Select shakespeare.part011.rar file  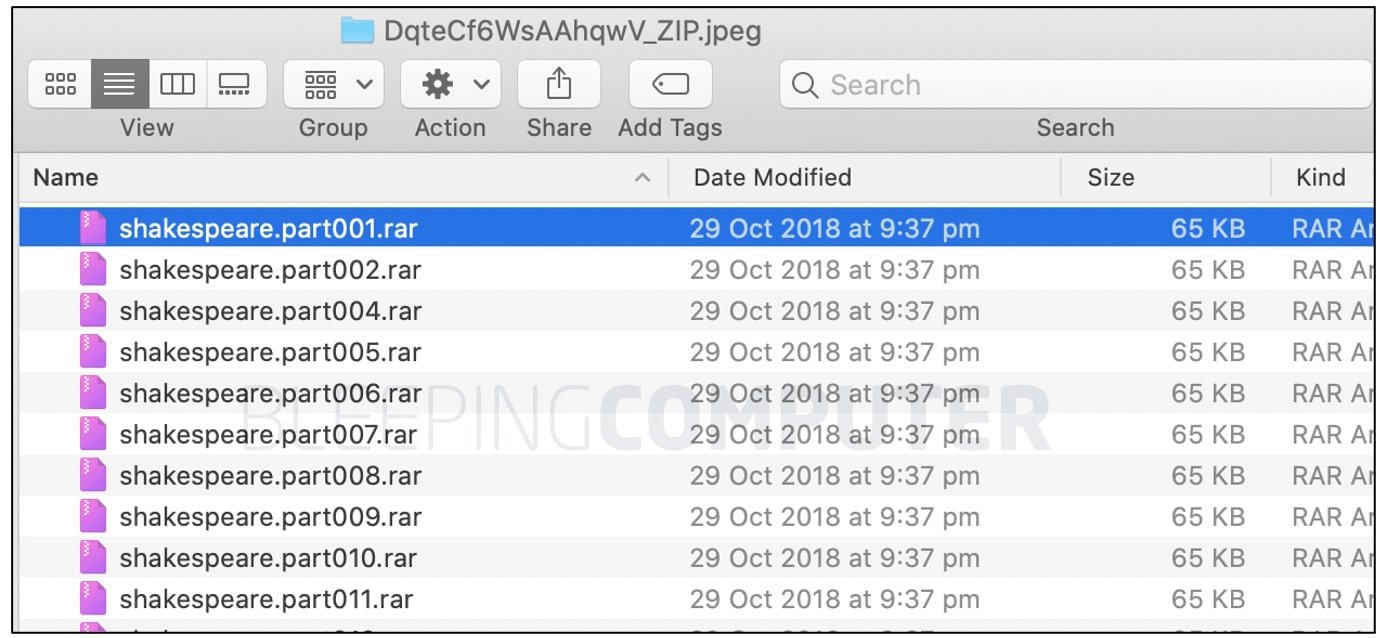[266, 599]
